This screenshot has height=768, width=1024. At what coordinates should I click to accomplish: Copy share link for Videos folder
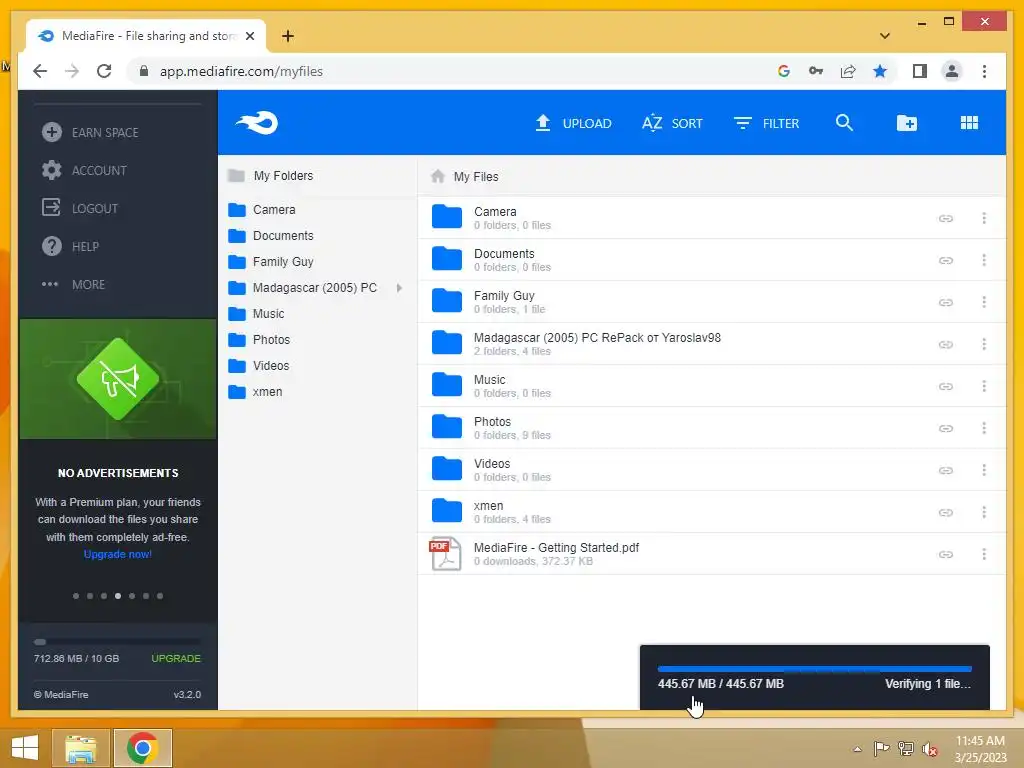coord(946,470)
